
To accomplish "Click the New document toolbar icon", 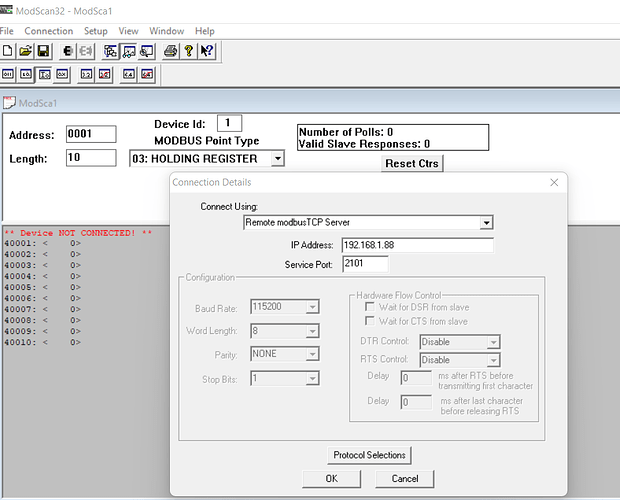I will pyautogui.click(x=8, y=51).
